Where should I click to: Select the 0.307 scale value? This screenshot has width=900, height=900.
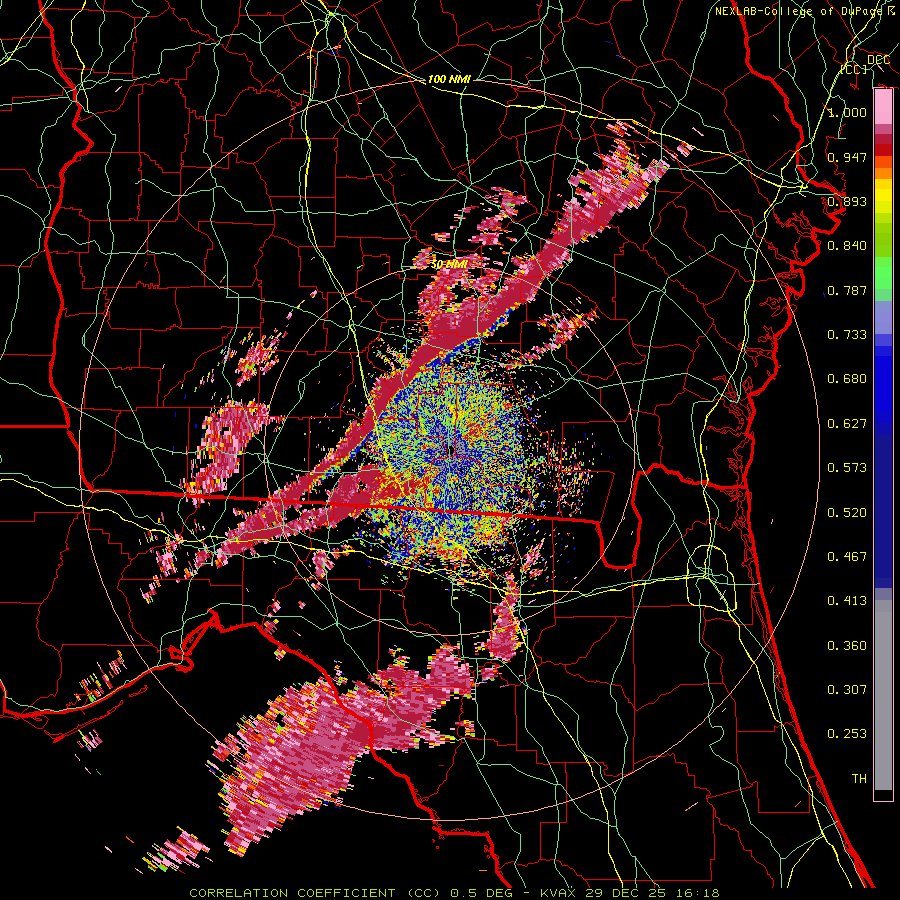847,690
